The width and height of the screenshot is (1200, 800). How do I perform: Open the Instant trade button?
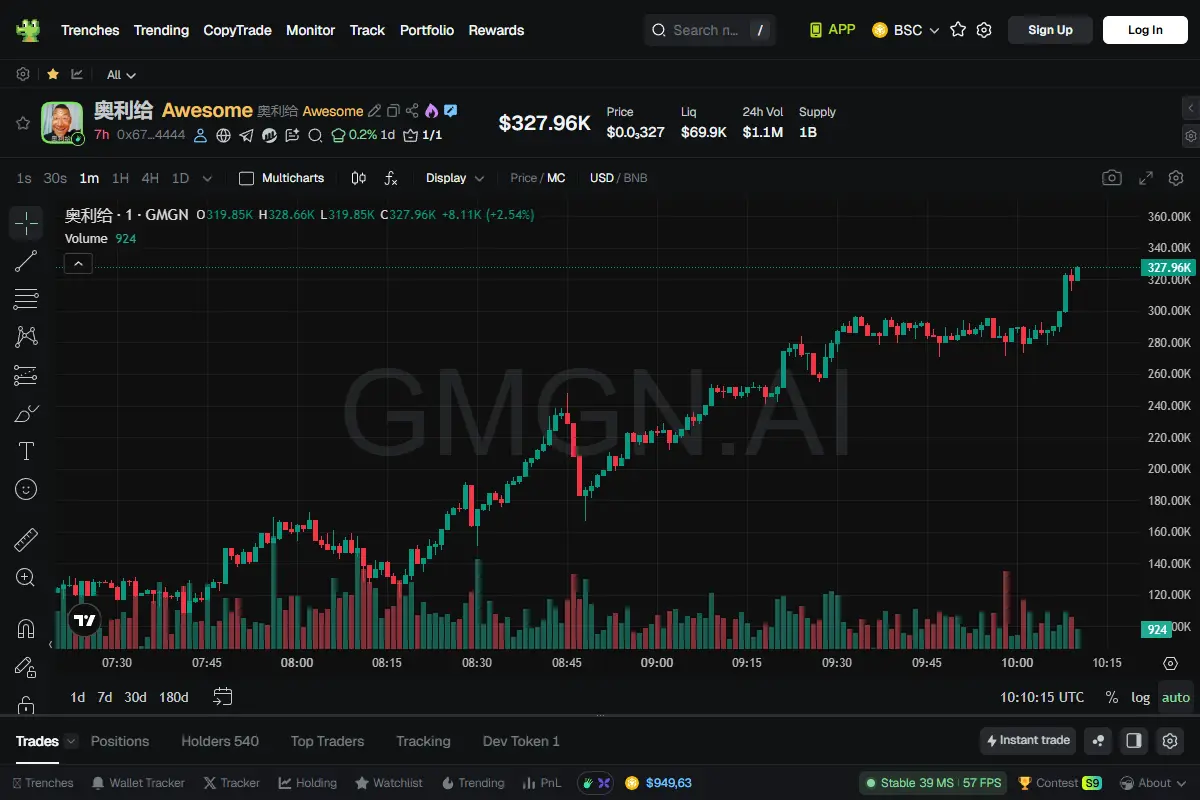(1028, 741)
